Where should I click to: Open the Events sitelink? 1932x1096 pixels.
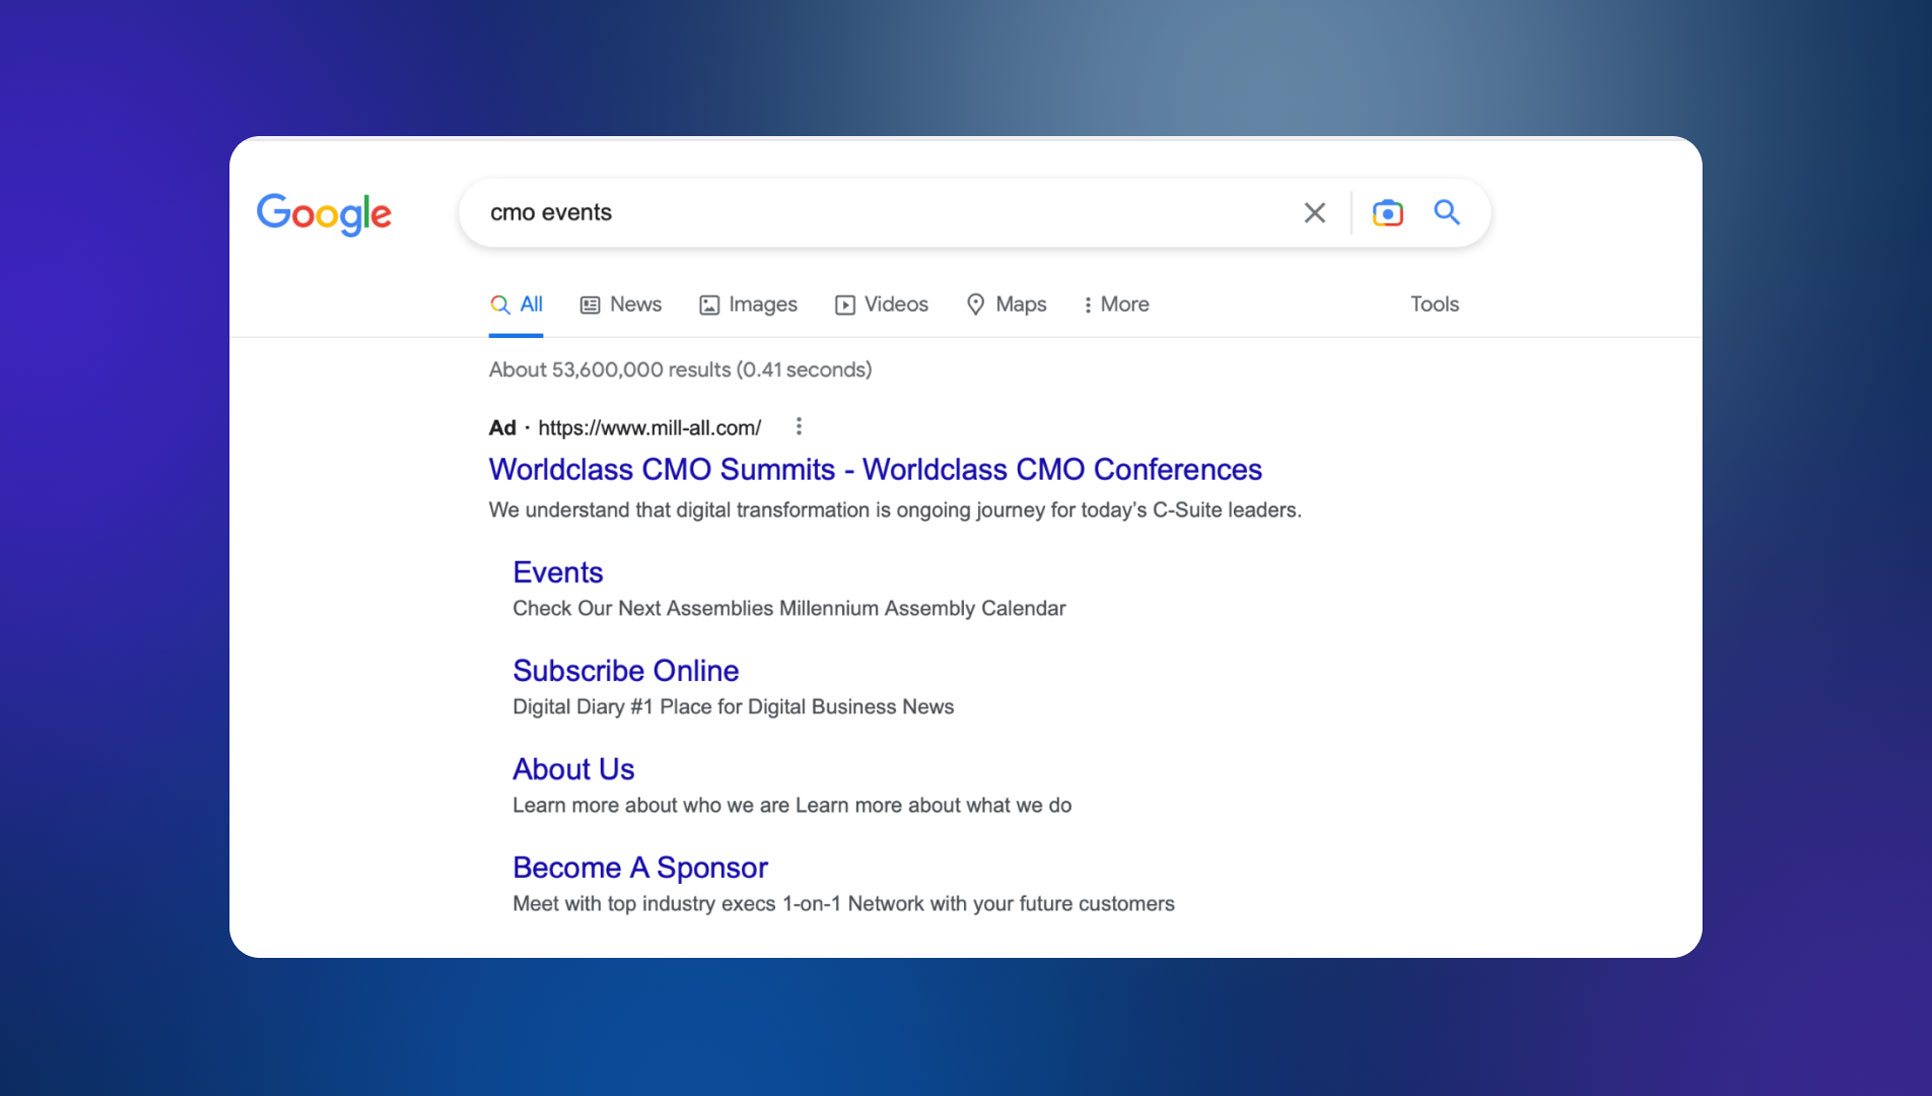point(557,572)
